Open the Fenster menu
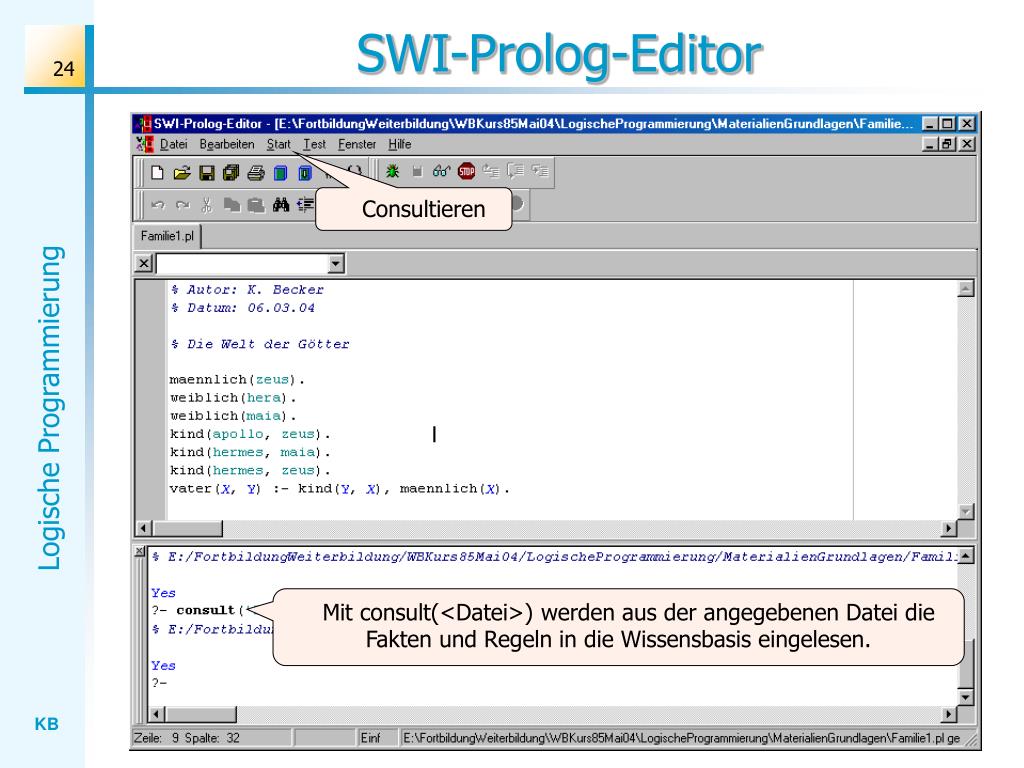Viewport: 1024px width, 768px height. point(357,144)
